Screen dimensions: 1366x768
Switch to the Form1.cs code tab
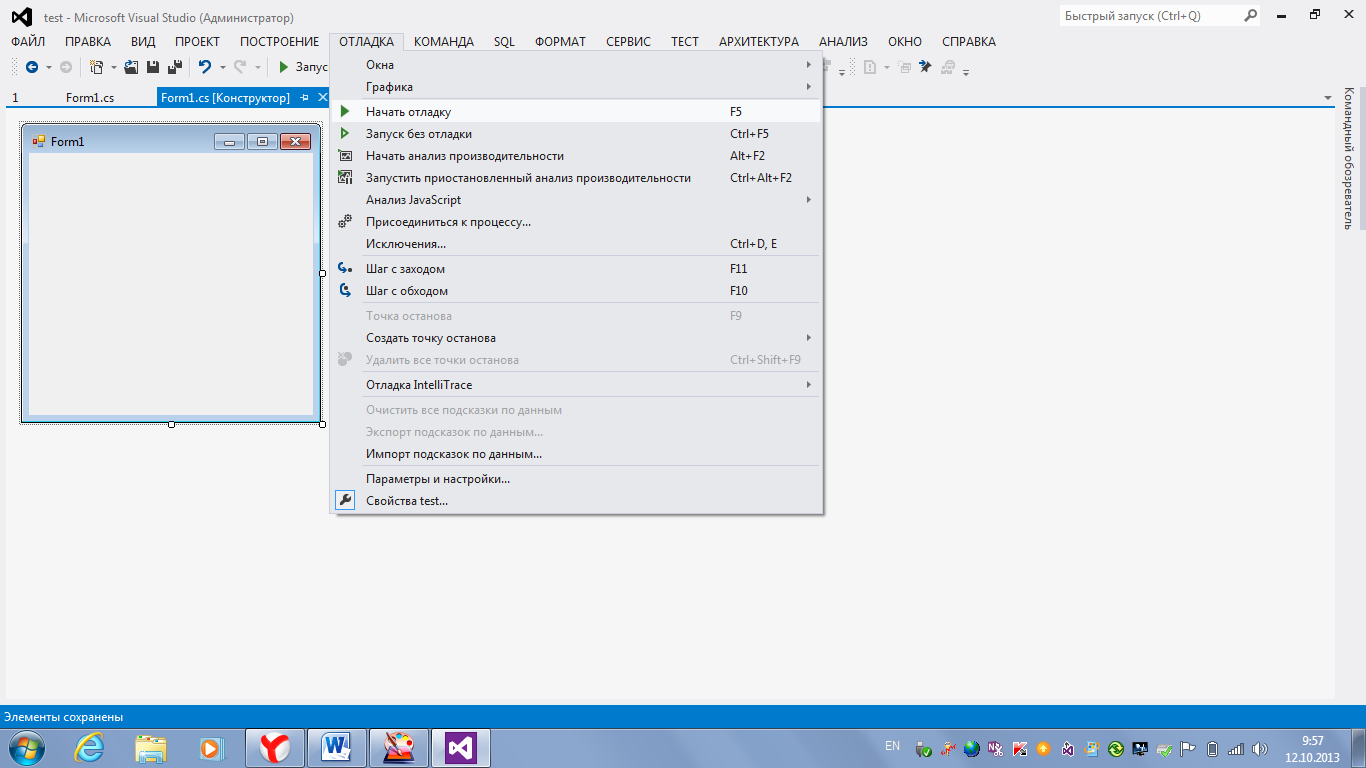click(x=90, y=98)
